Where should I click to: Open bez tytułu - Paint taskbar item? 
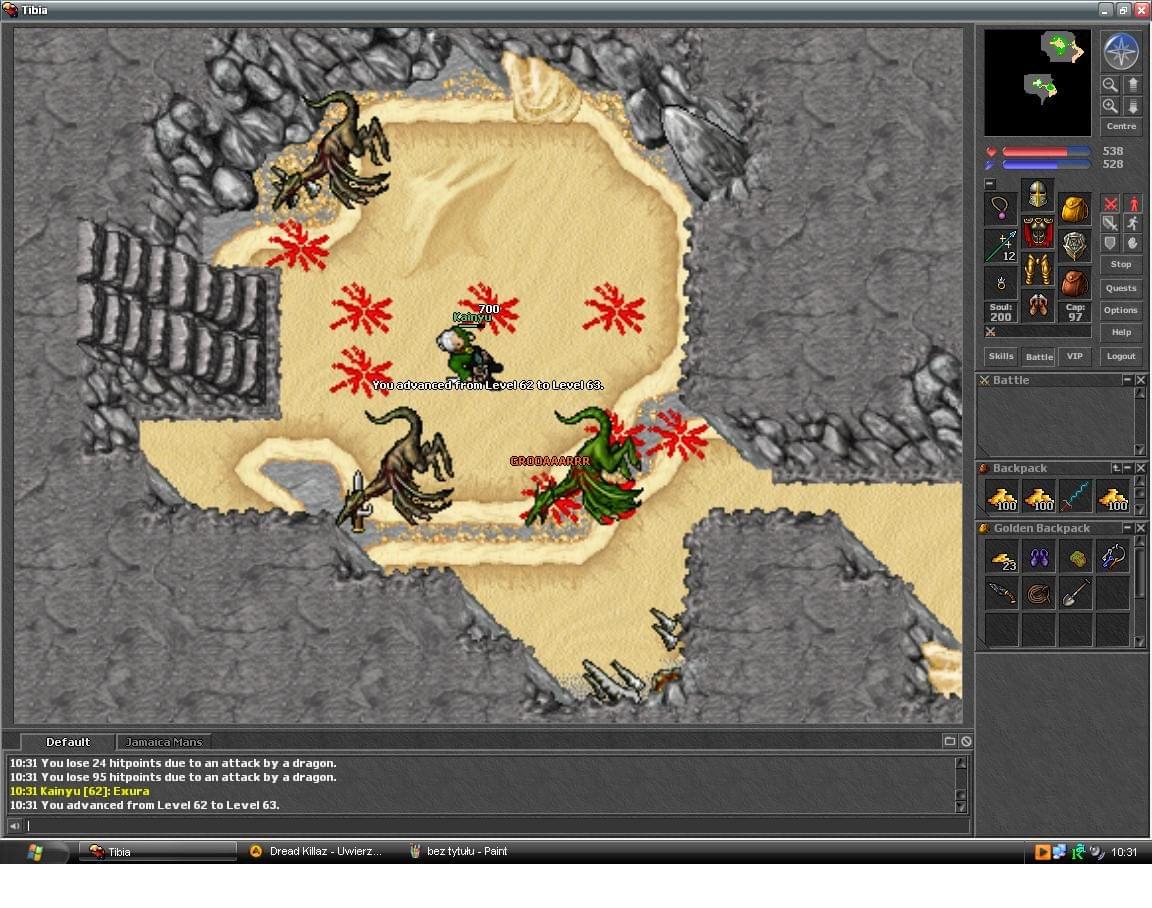click(459, 851)
